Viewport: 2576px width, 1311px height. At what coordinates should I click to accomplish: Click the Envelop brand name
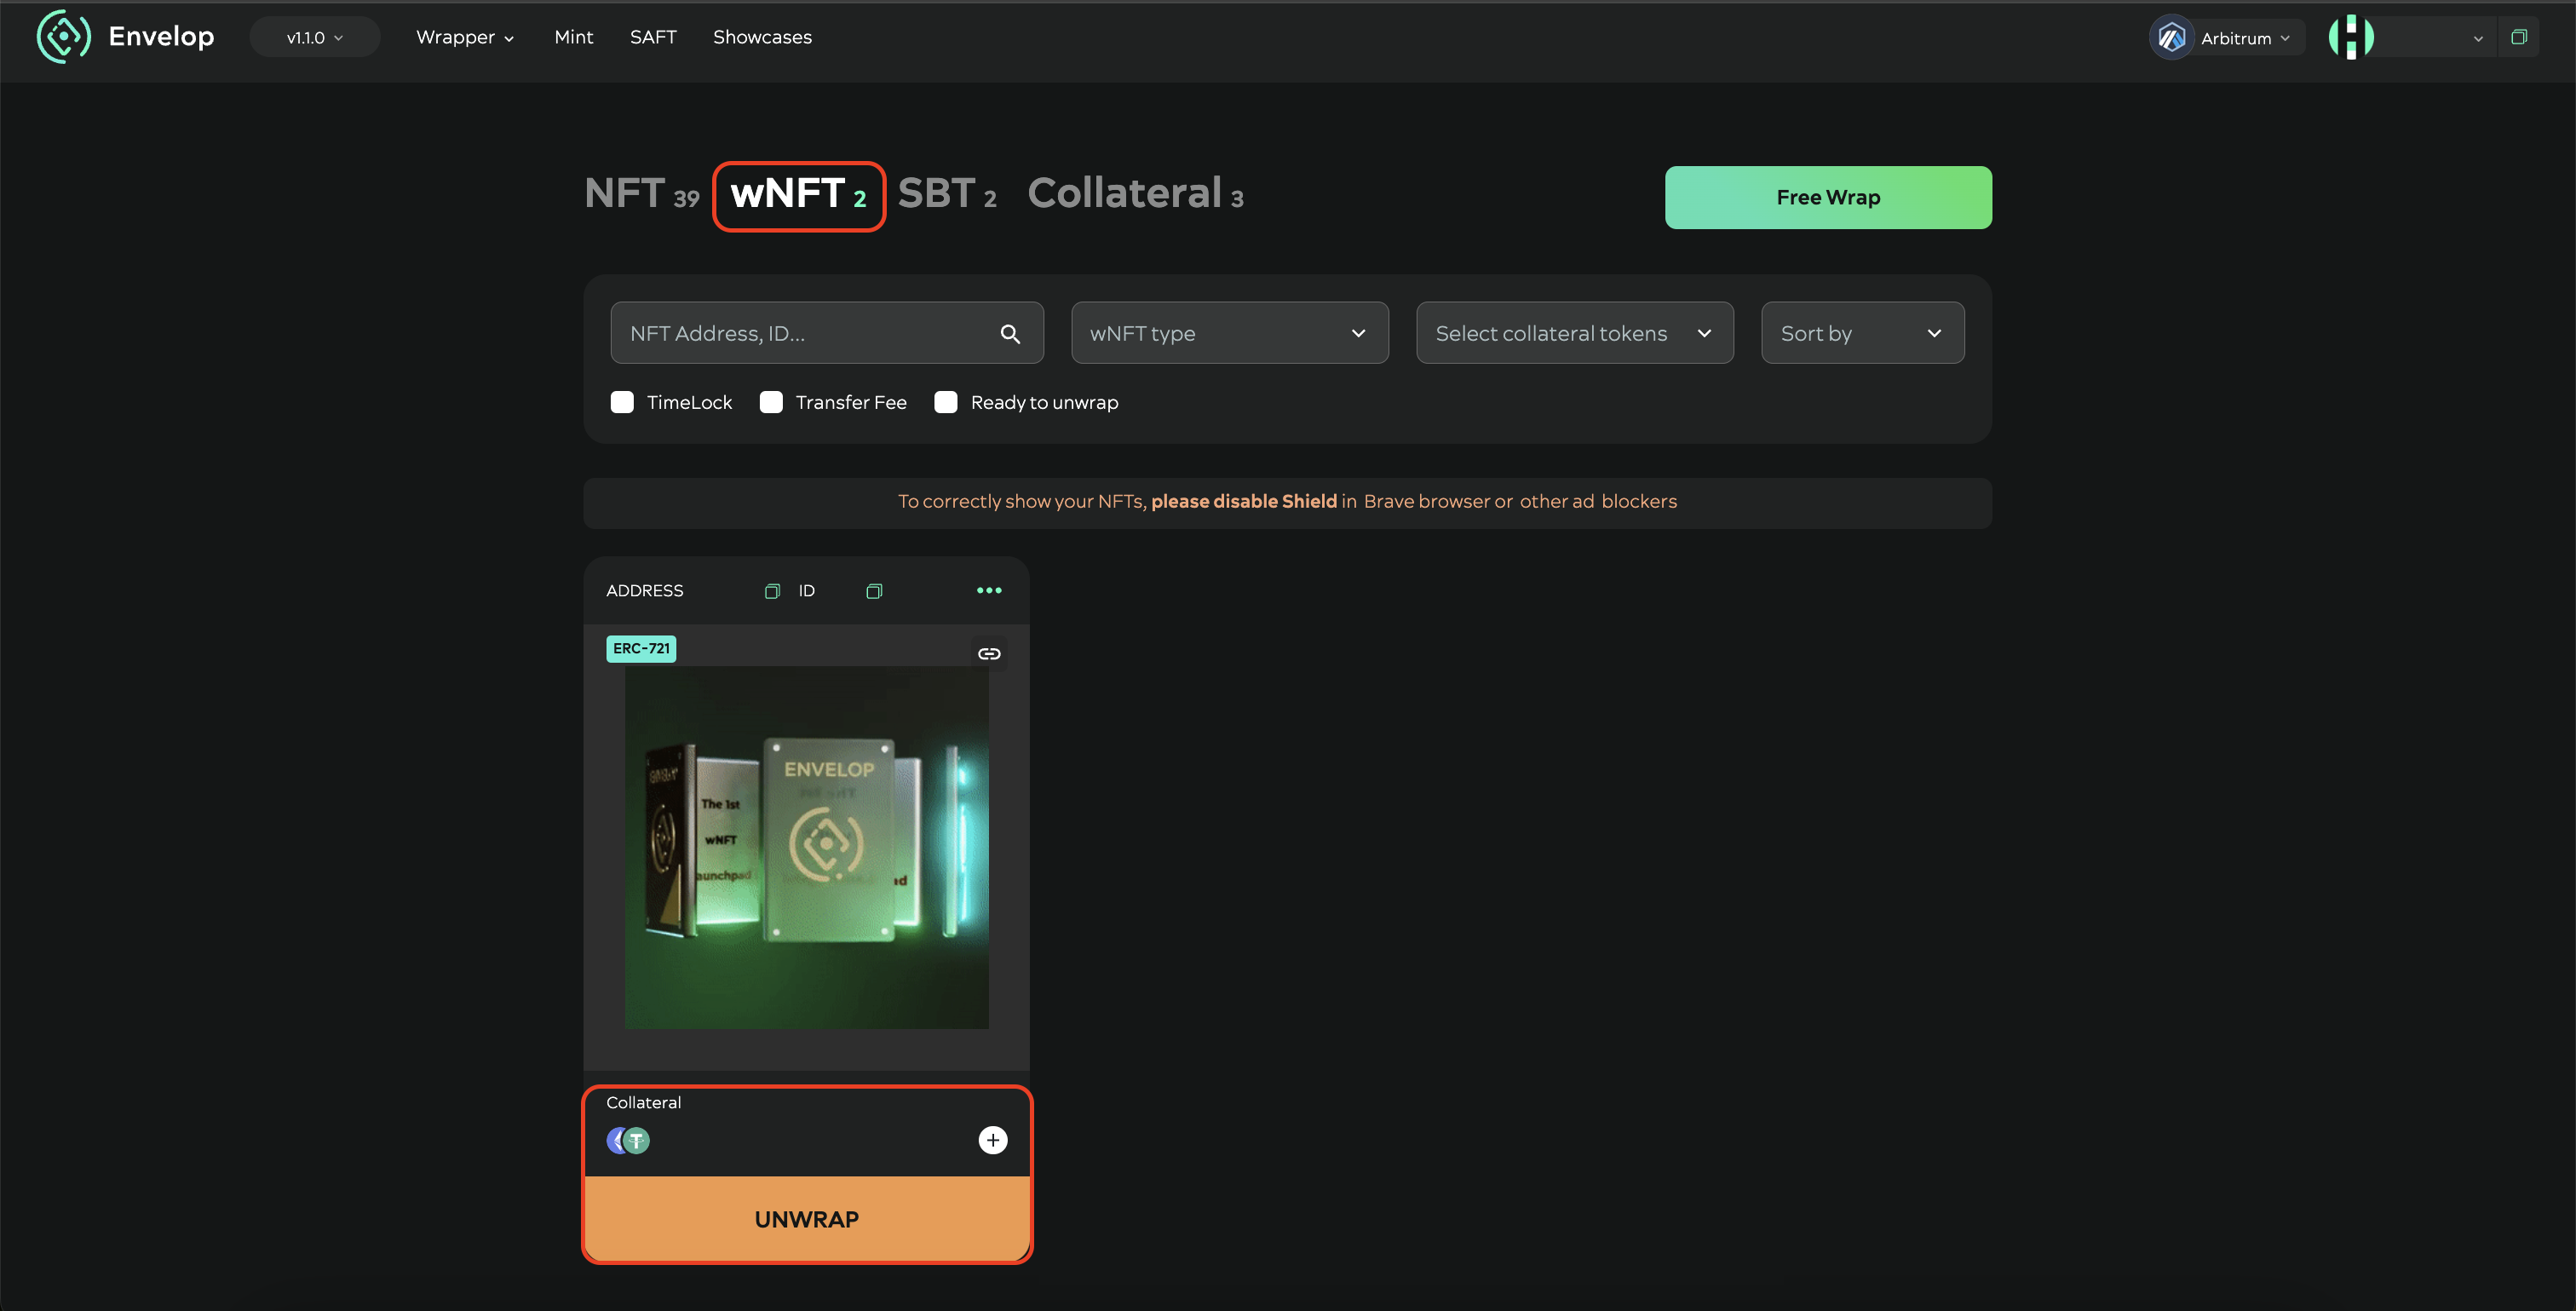click(x=161, y=37)
